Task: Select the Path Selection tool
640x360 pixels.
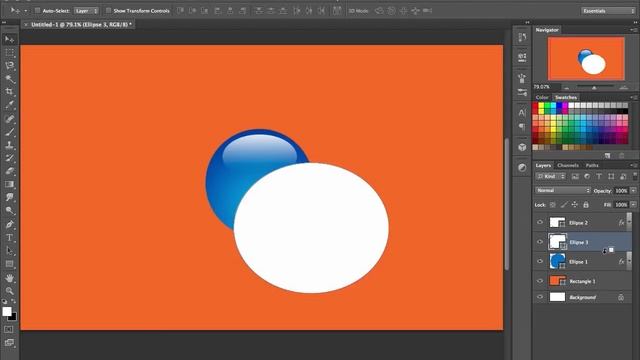Action: tap(9, 251)
